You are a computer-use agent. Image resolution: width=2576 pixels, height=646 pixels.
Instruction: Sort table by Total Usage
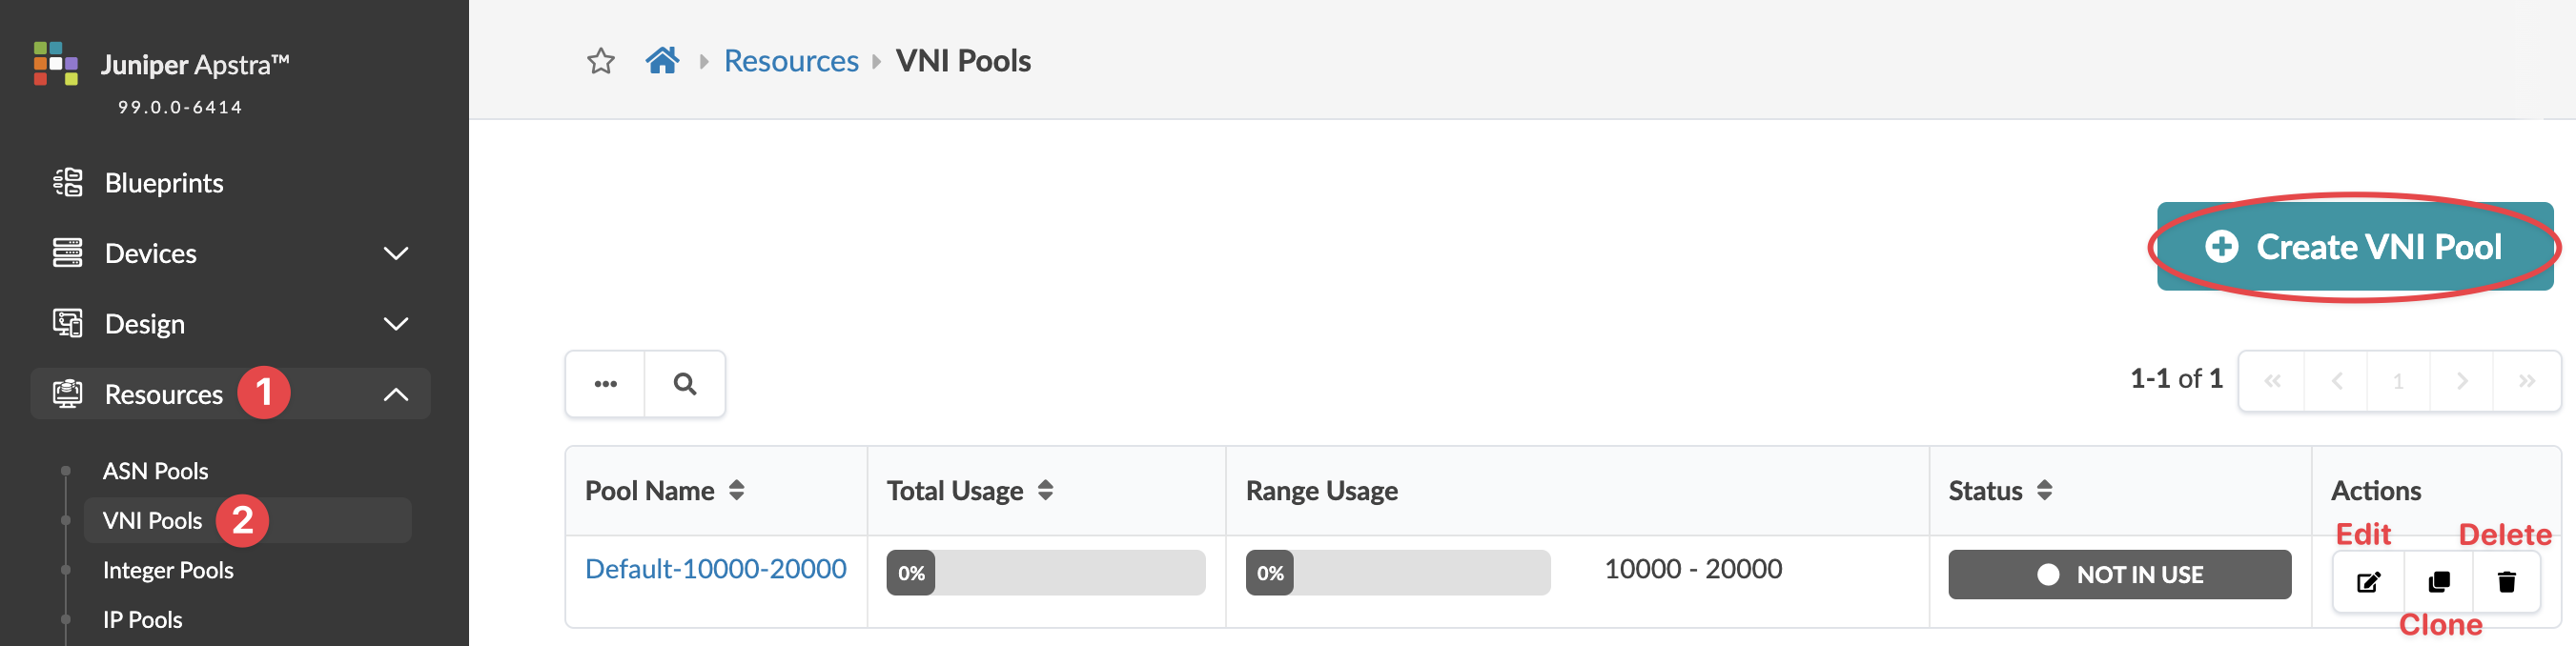(1046, 491)
